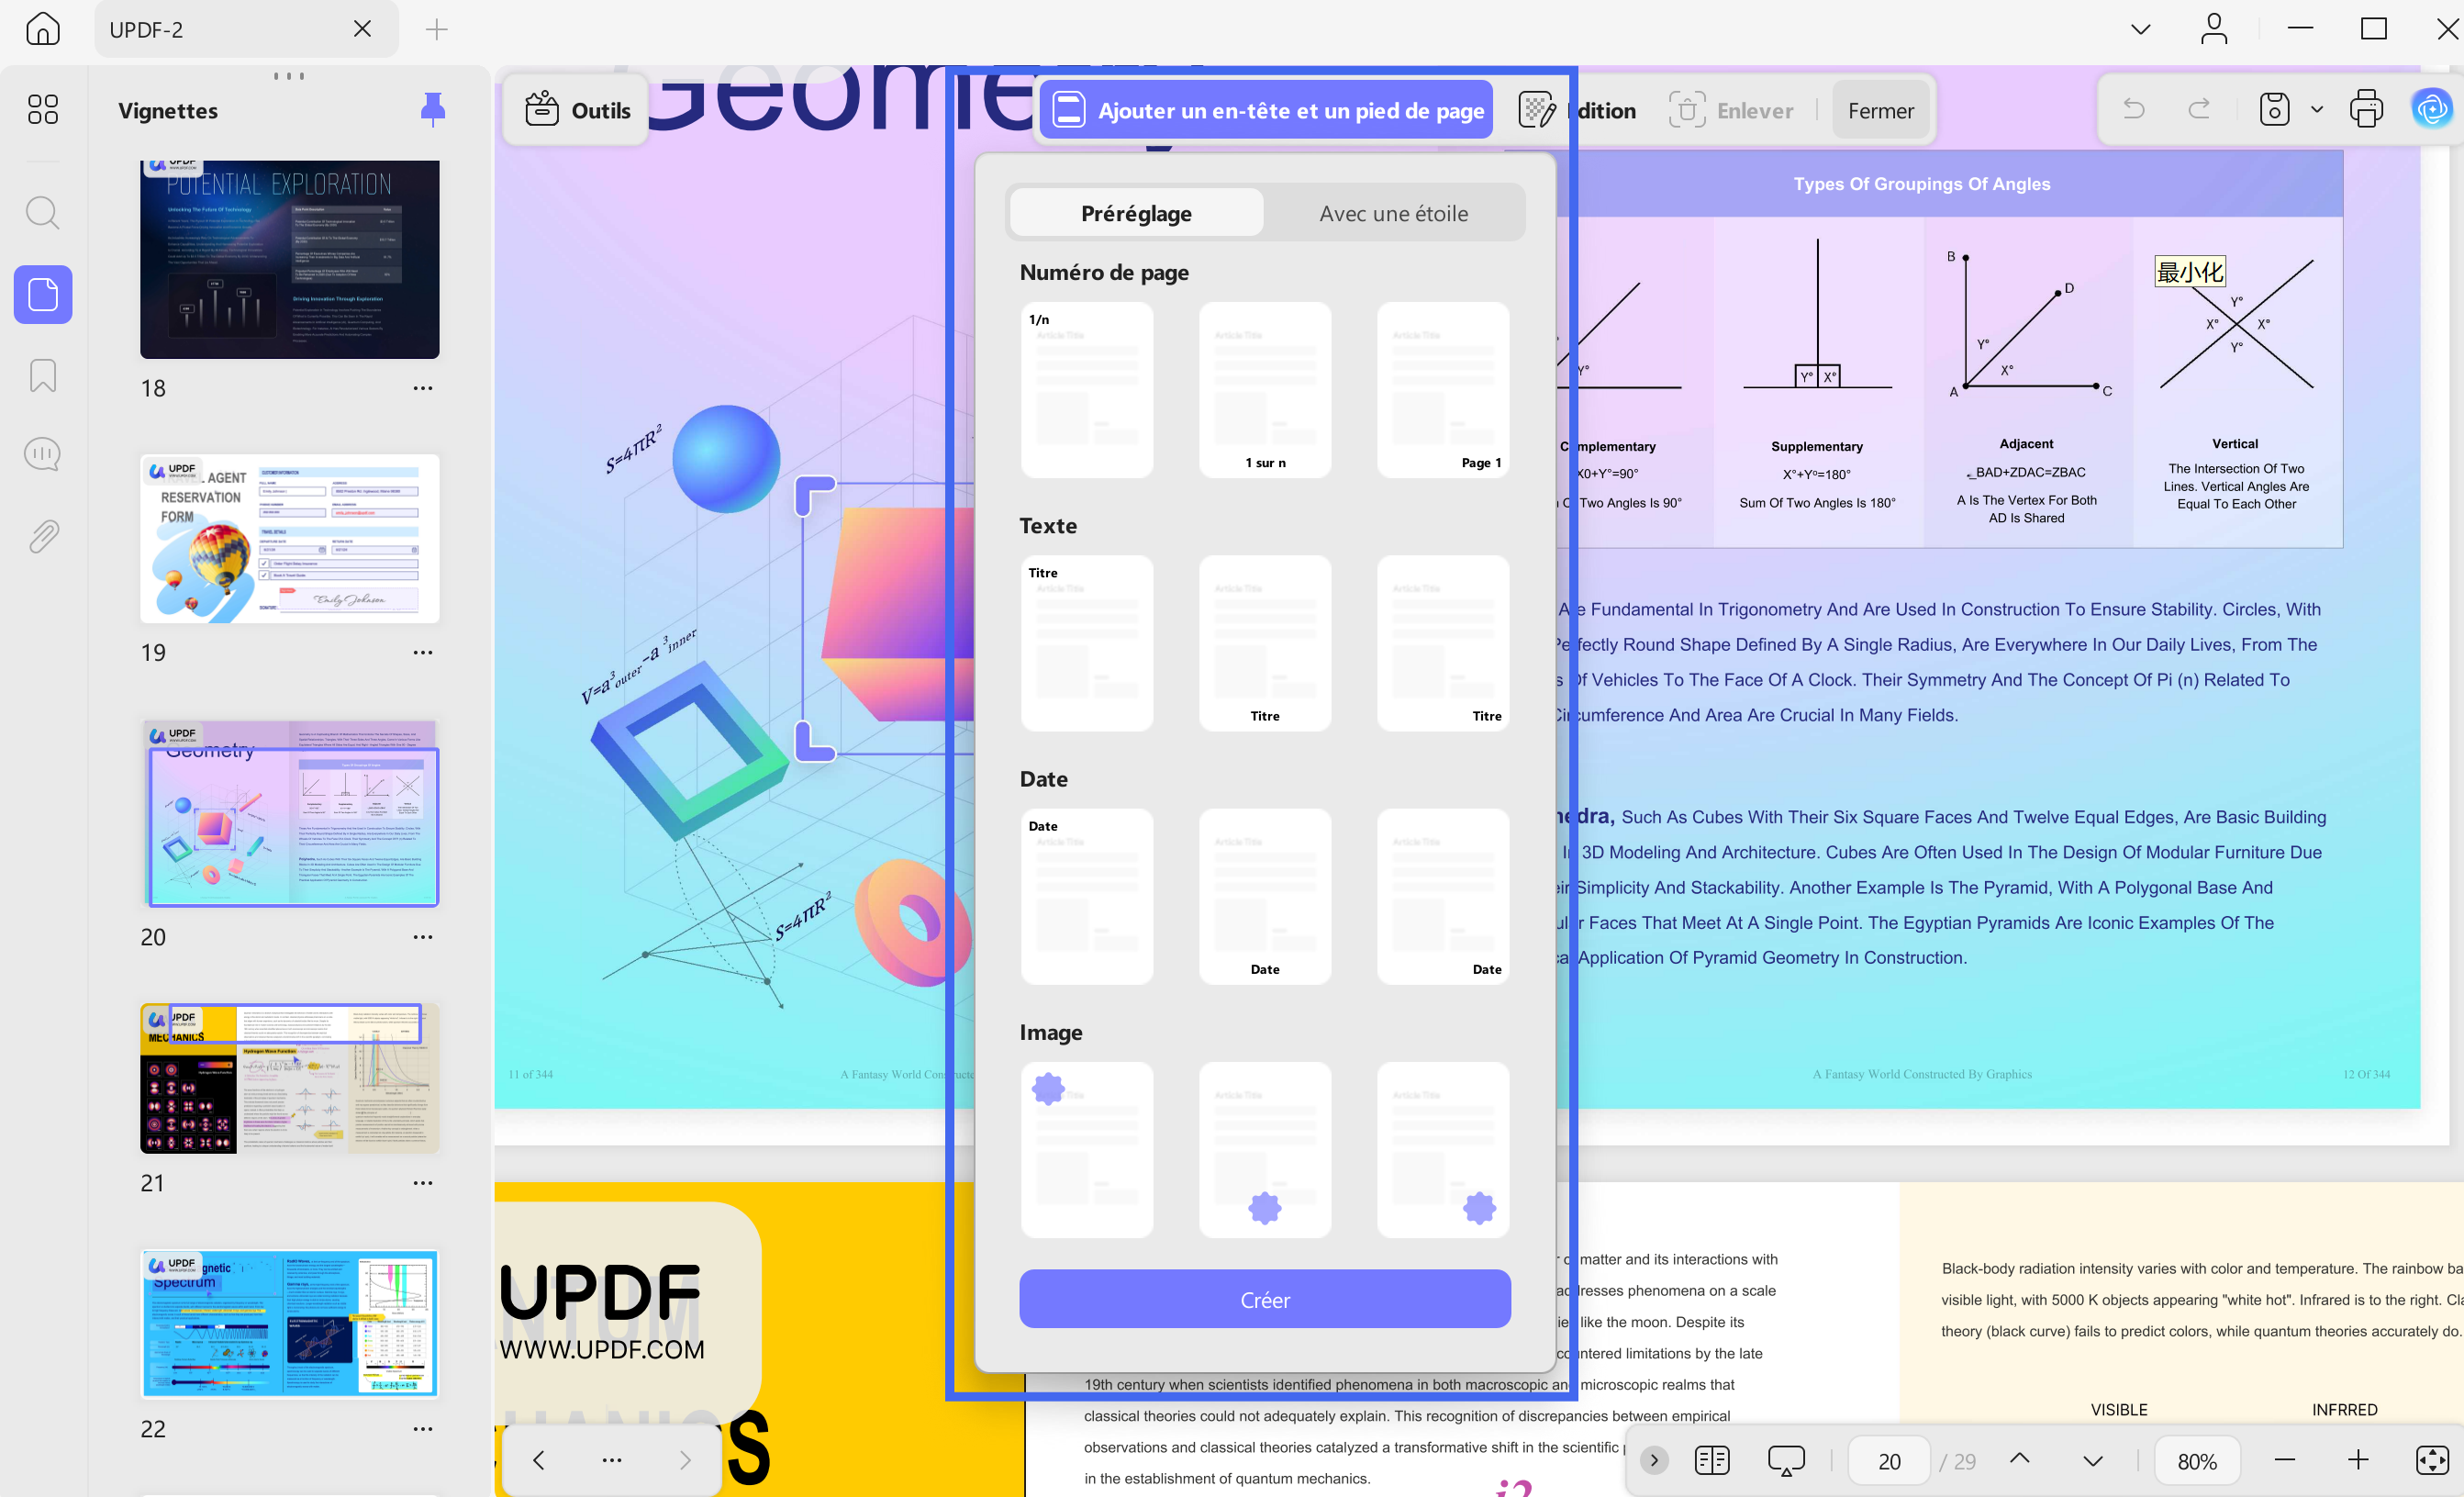Switch to the Avec une étoile tab
2464x1497 pixels.
tap(1394, 213)
